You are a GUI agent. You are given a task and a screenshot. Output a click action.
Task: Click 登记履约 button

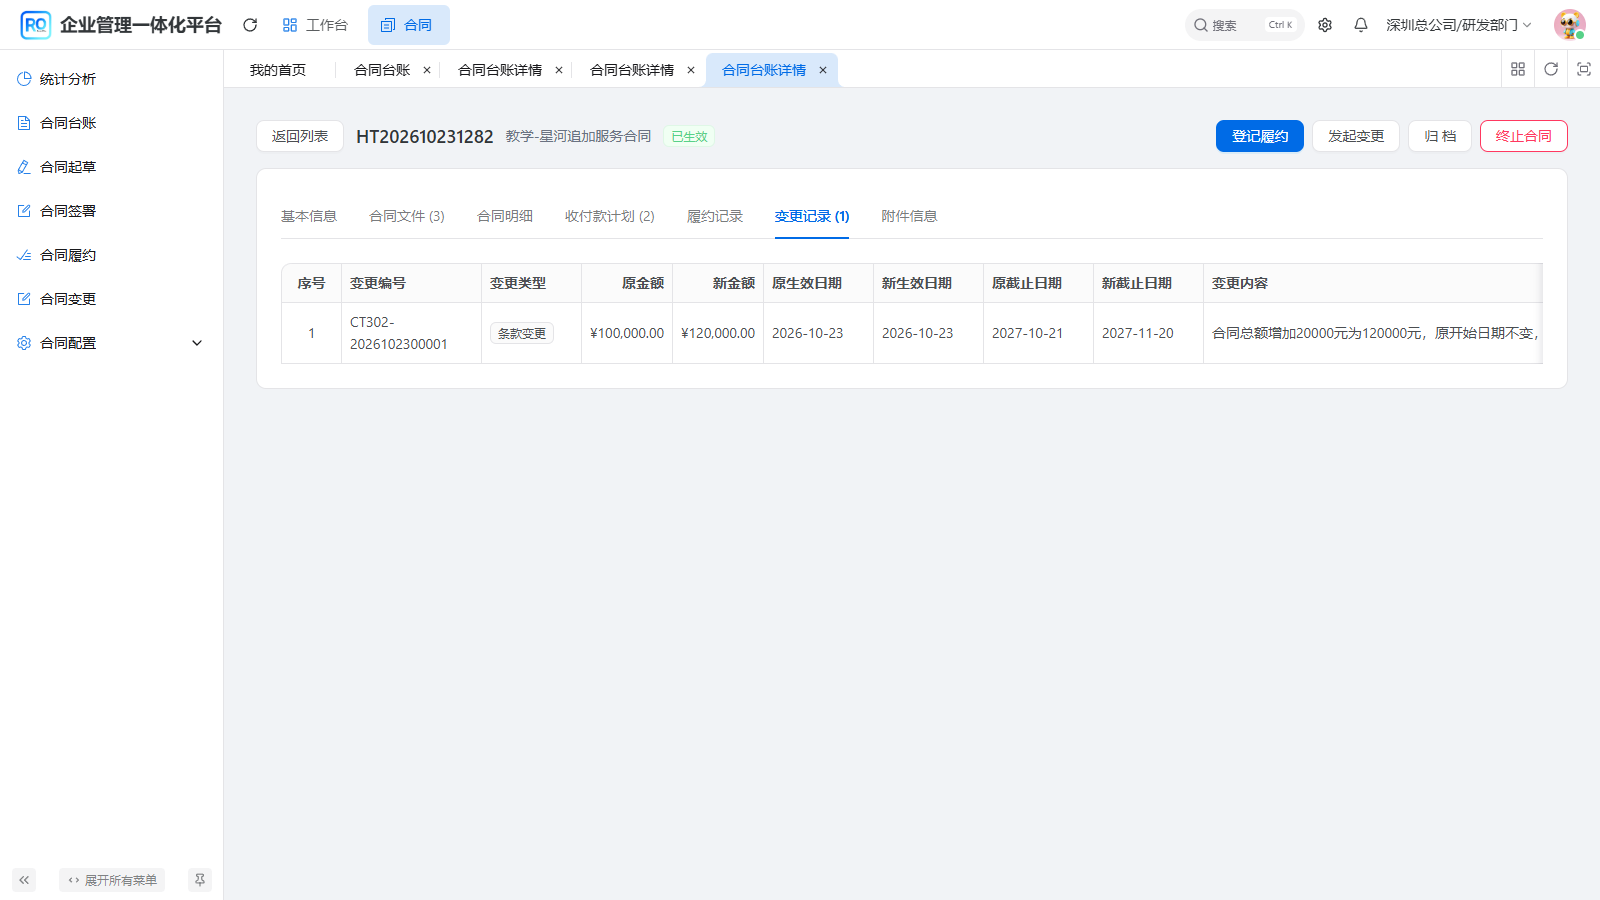coord(1260,136)
